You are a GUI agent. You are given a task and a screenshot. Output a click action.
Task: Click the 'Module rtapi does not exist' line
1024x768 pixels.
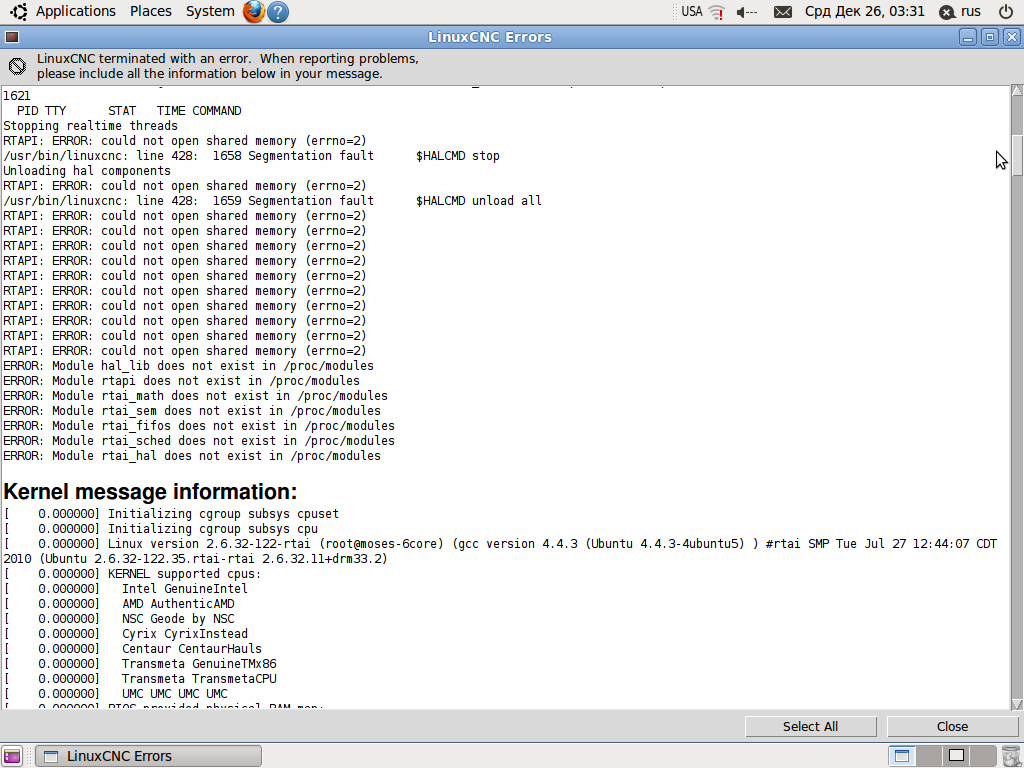pyautogui.click(x=182, y=381)
